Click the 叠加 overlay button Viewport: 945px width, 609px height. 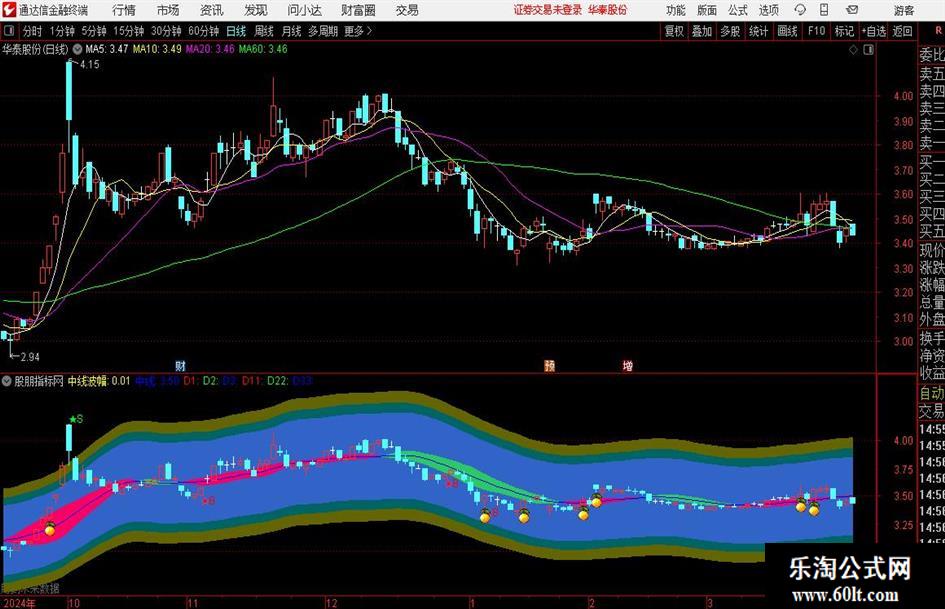pos(702,31)
